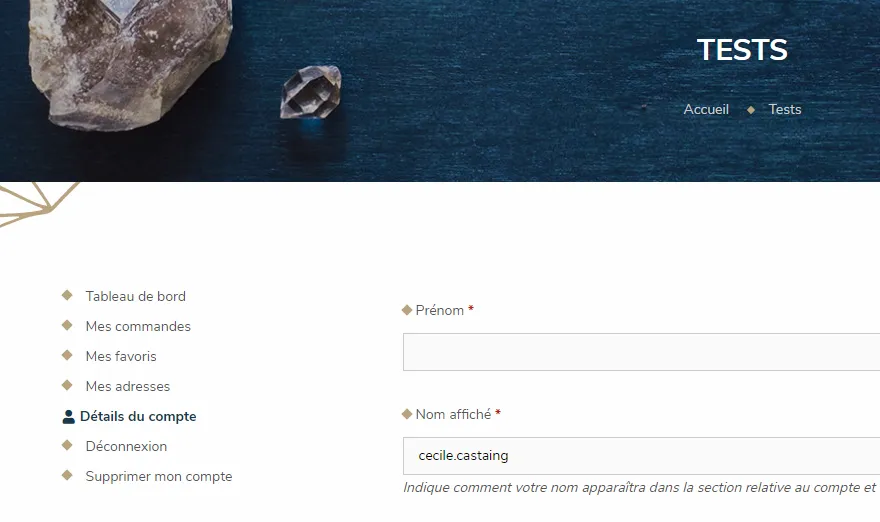Click the diamond bullet beside Mes adresses
Screen dimensions: 880x522
tap(67, 385)
